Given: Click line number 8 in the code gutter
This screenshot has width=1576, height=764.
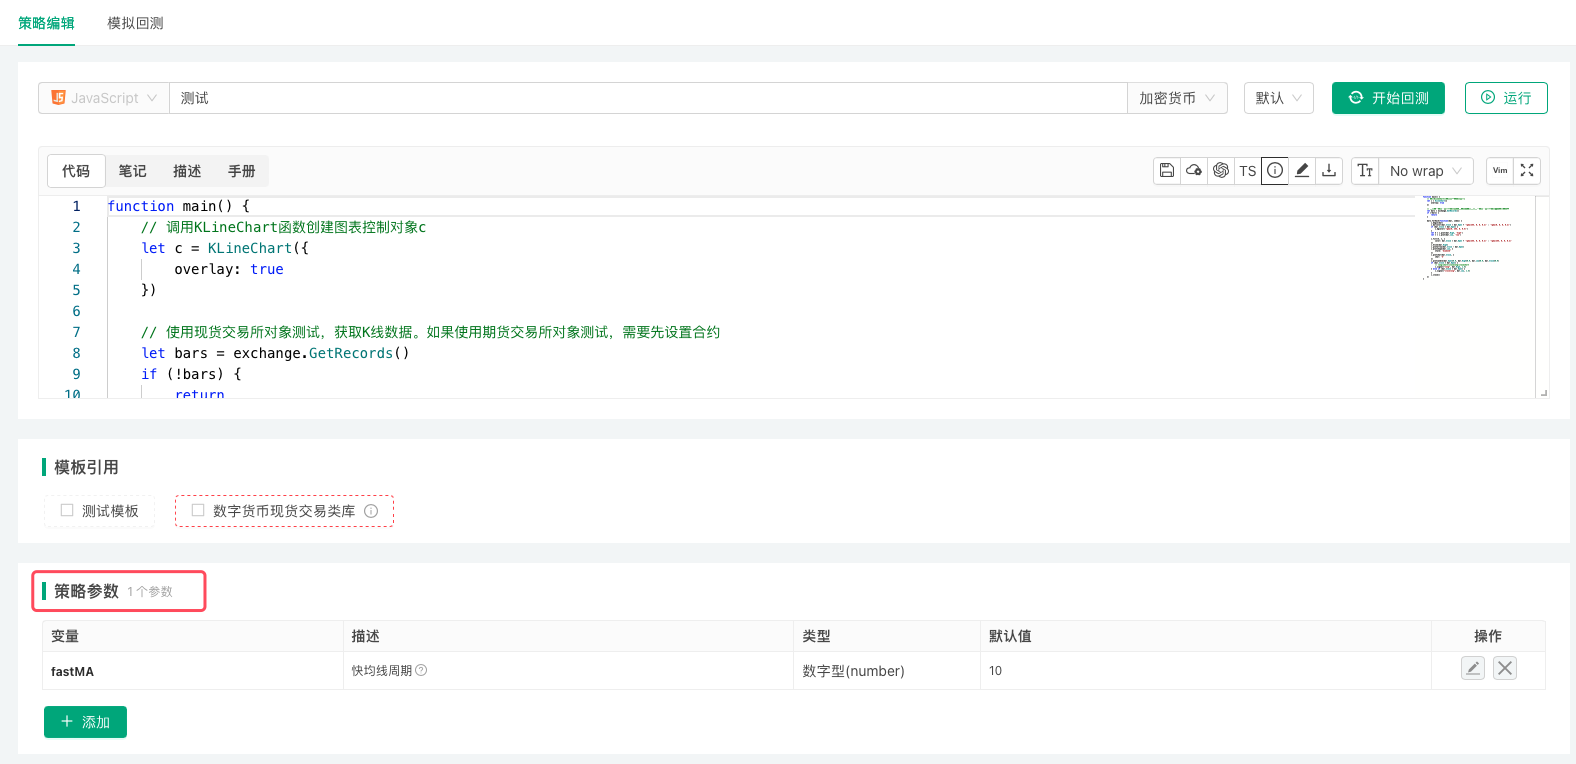Looking at the screenshot, I should [76, 353].
